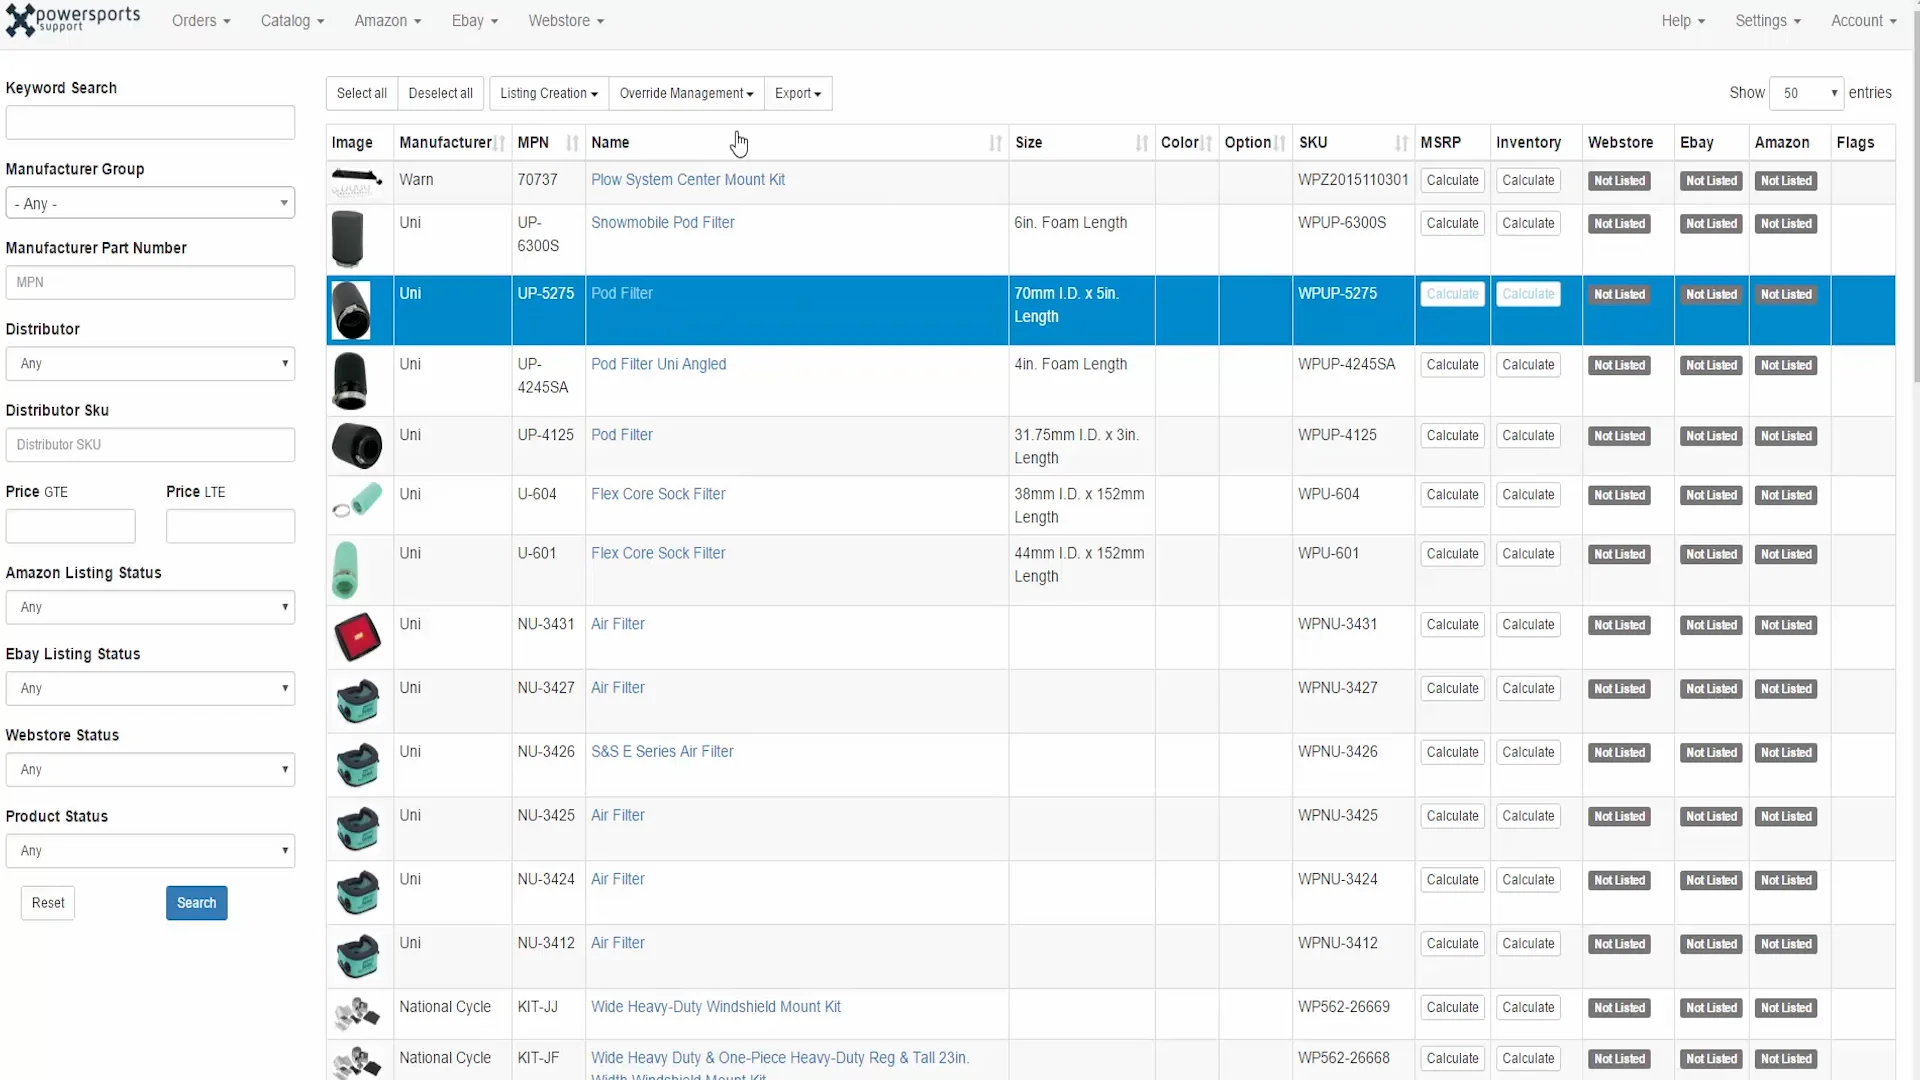Open Account menu
This screenshot has height=1080, width=1920.
pyautogui.click(x=1864, y=21)
